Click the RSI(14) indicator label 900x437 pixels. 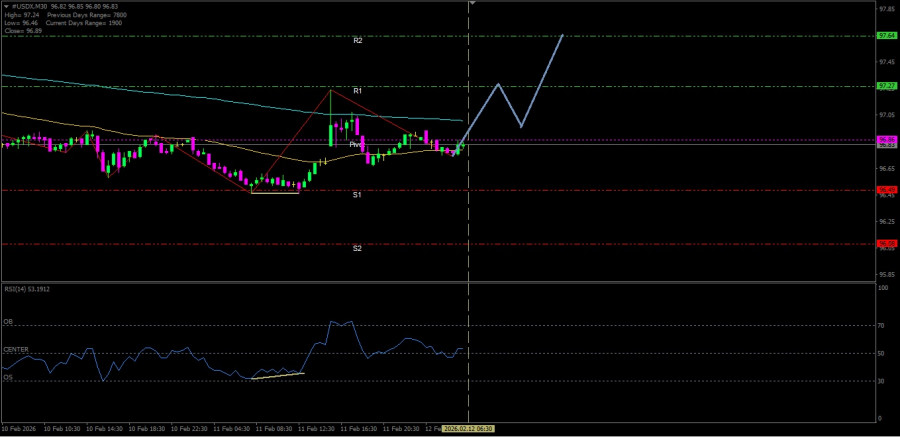[26, 288]
